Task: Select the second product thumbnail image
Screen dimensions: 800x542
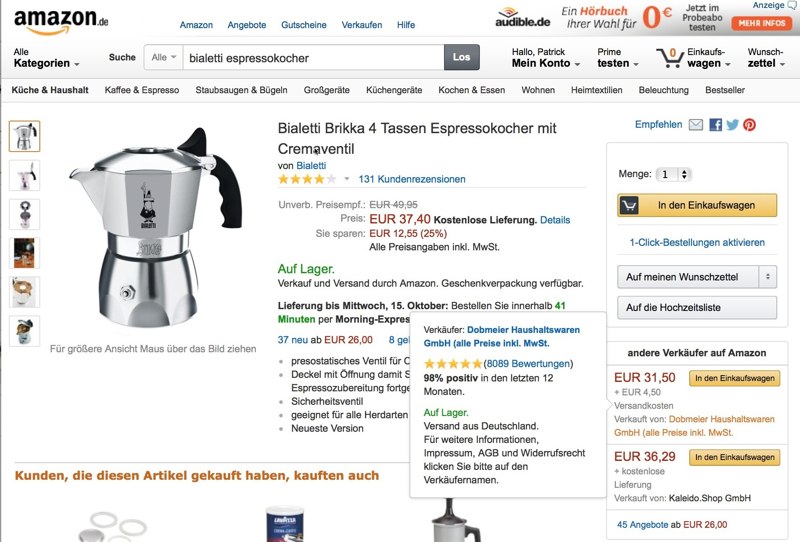Action: 24,175
